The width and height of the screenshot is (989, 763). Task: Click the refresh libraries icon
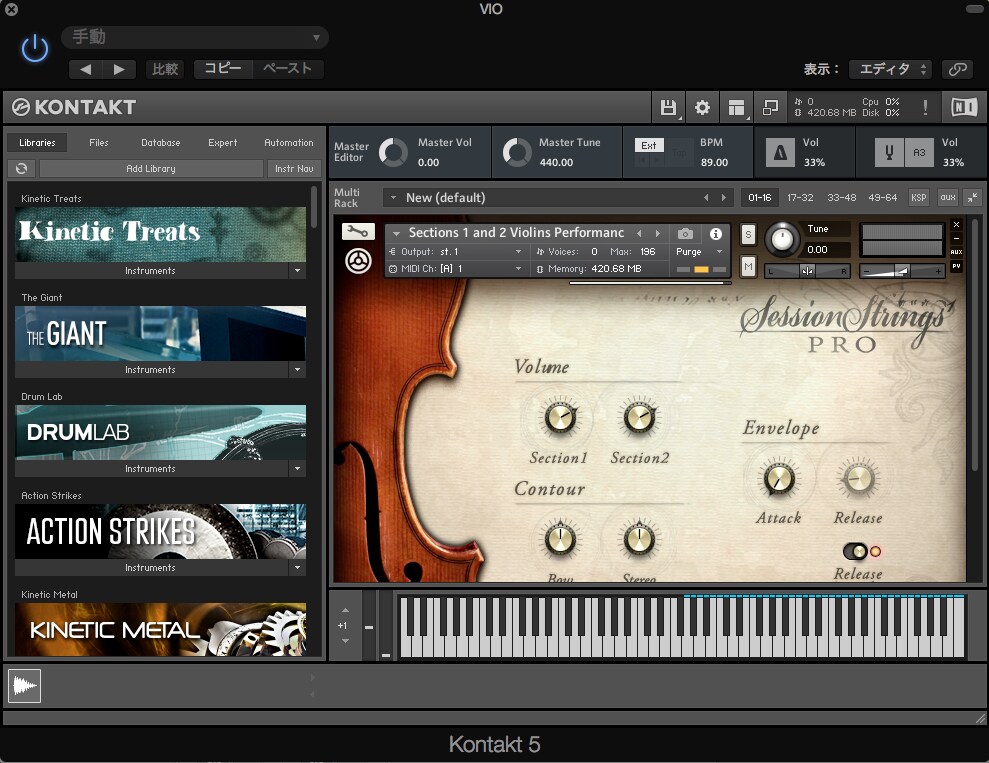click(x=21, y=168)
